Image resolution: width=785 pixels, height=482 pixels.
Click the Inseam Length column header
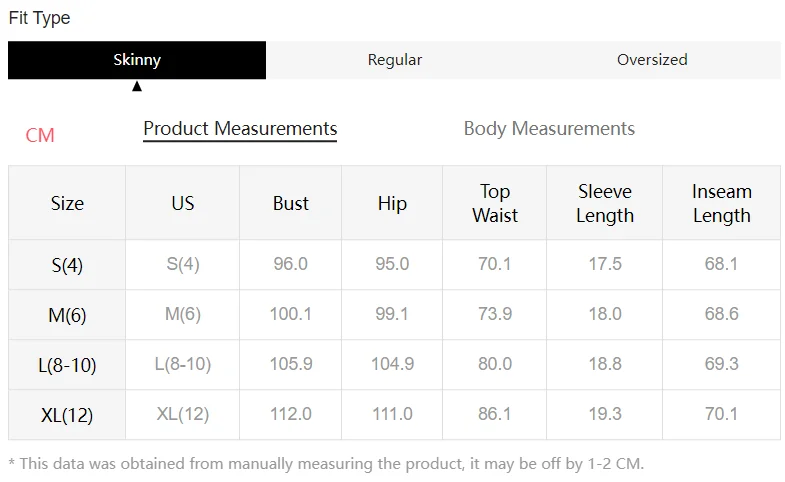[721, 203]
